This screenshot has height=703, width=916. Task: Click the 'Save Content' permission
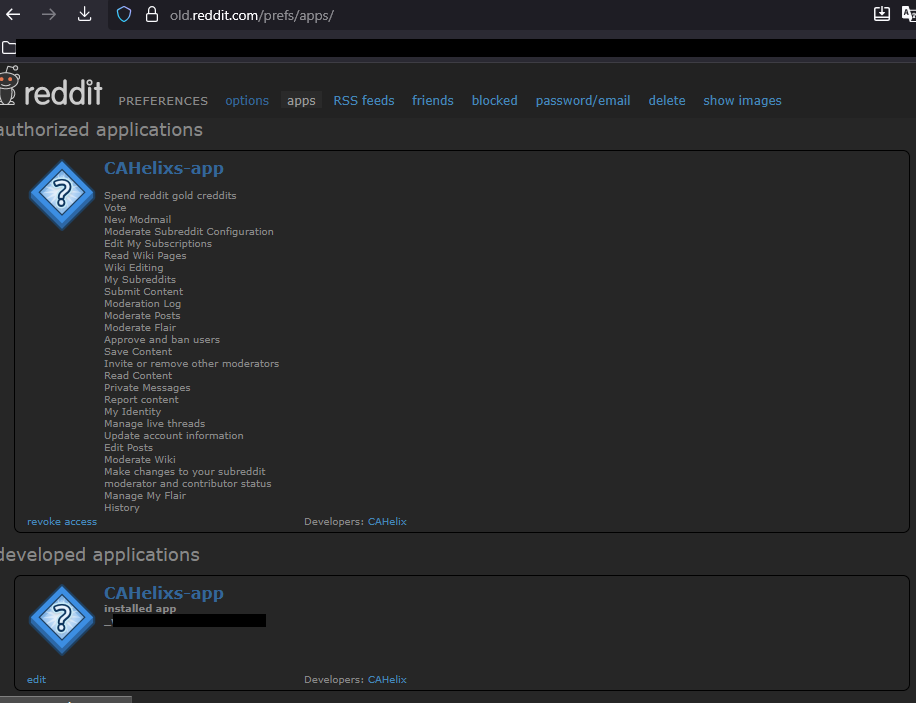pos(138,352)
